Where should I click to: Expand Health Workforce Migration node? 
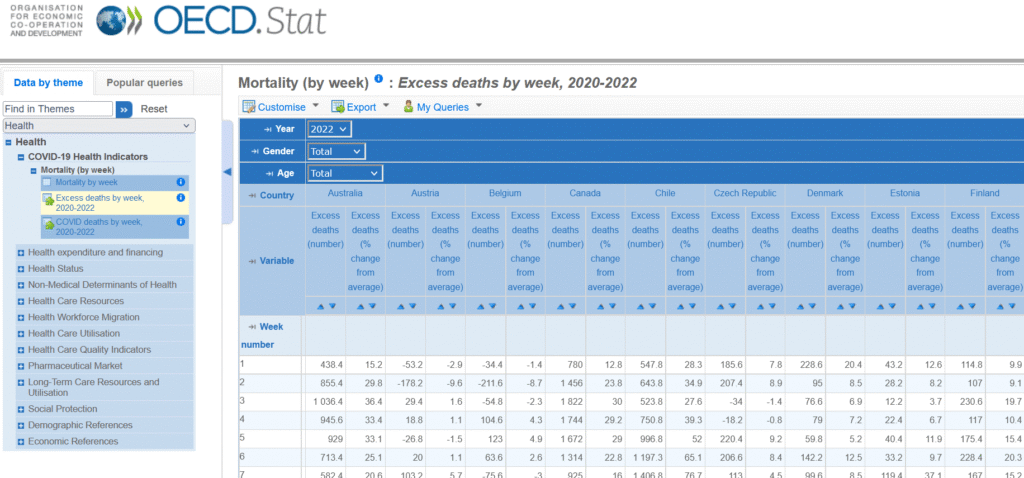tap(21, 318)
